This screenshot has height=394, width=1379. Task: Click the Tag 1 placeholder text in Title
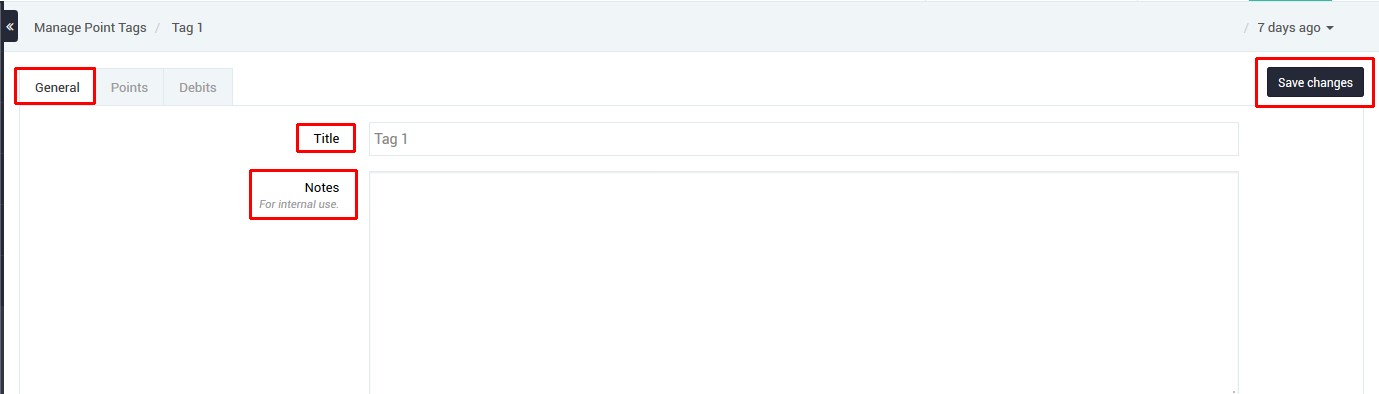tap(391, 139)
